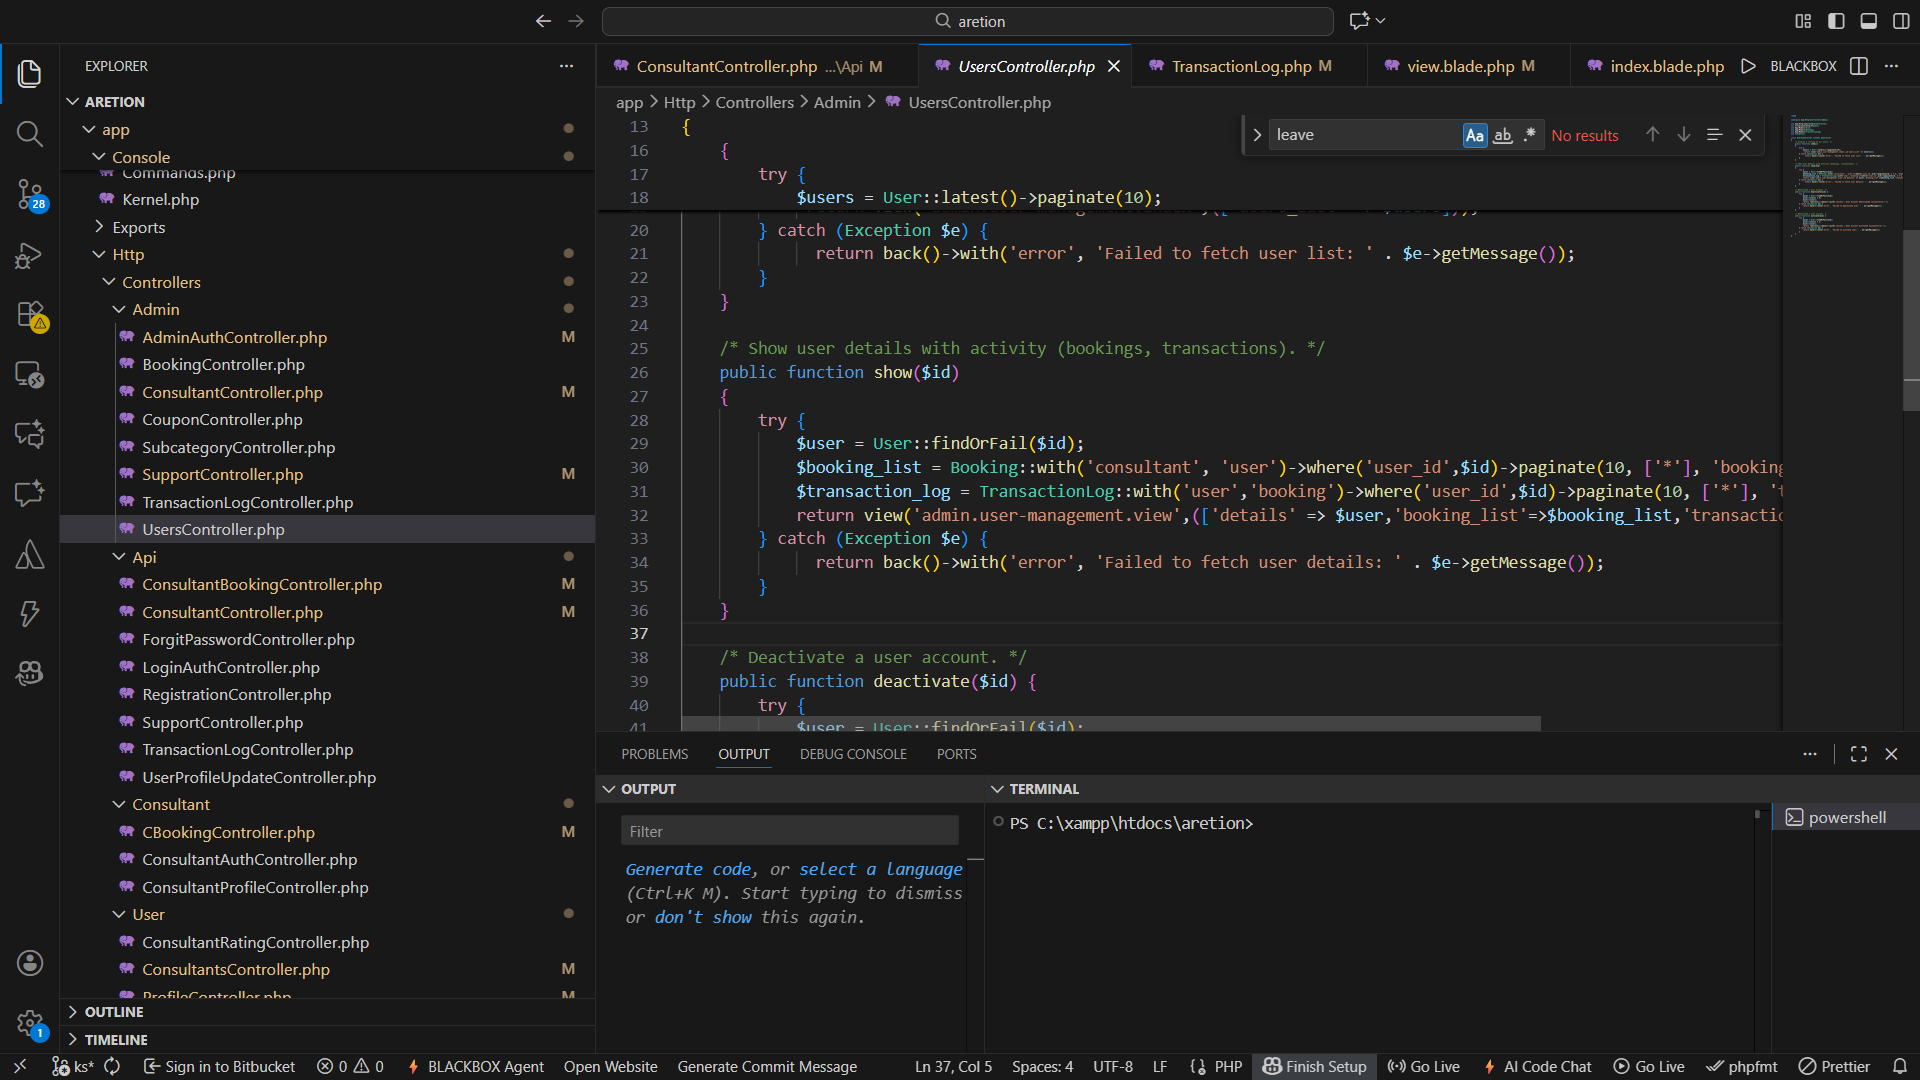Expand the OUTLINE section

coord(114,1012)
